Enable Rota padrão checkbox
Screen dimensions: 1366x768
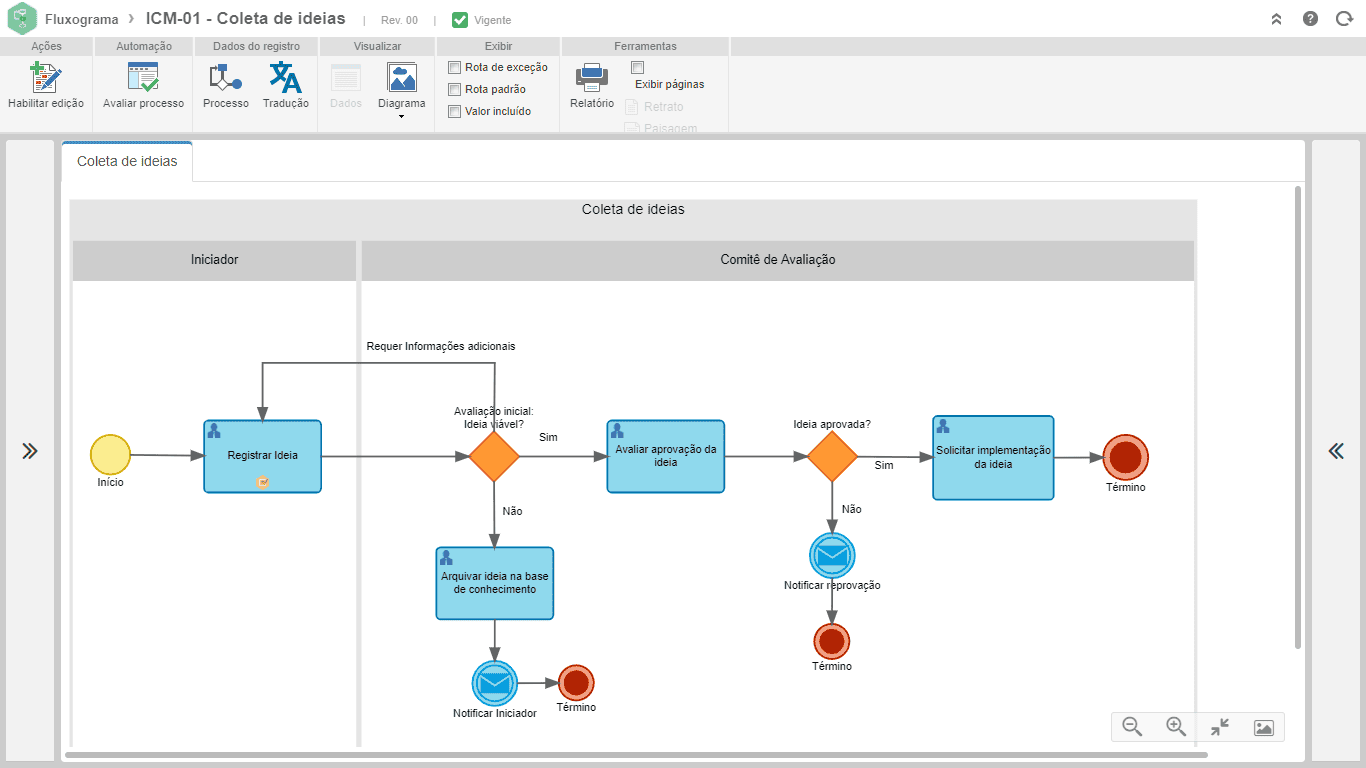(x=455, y=89)
